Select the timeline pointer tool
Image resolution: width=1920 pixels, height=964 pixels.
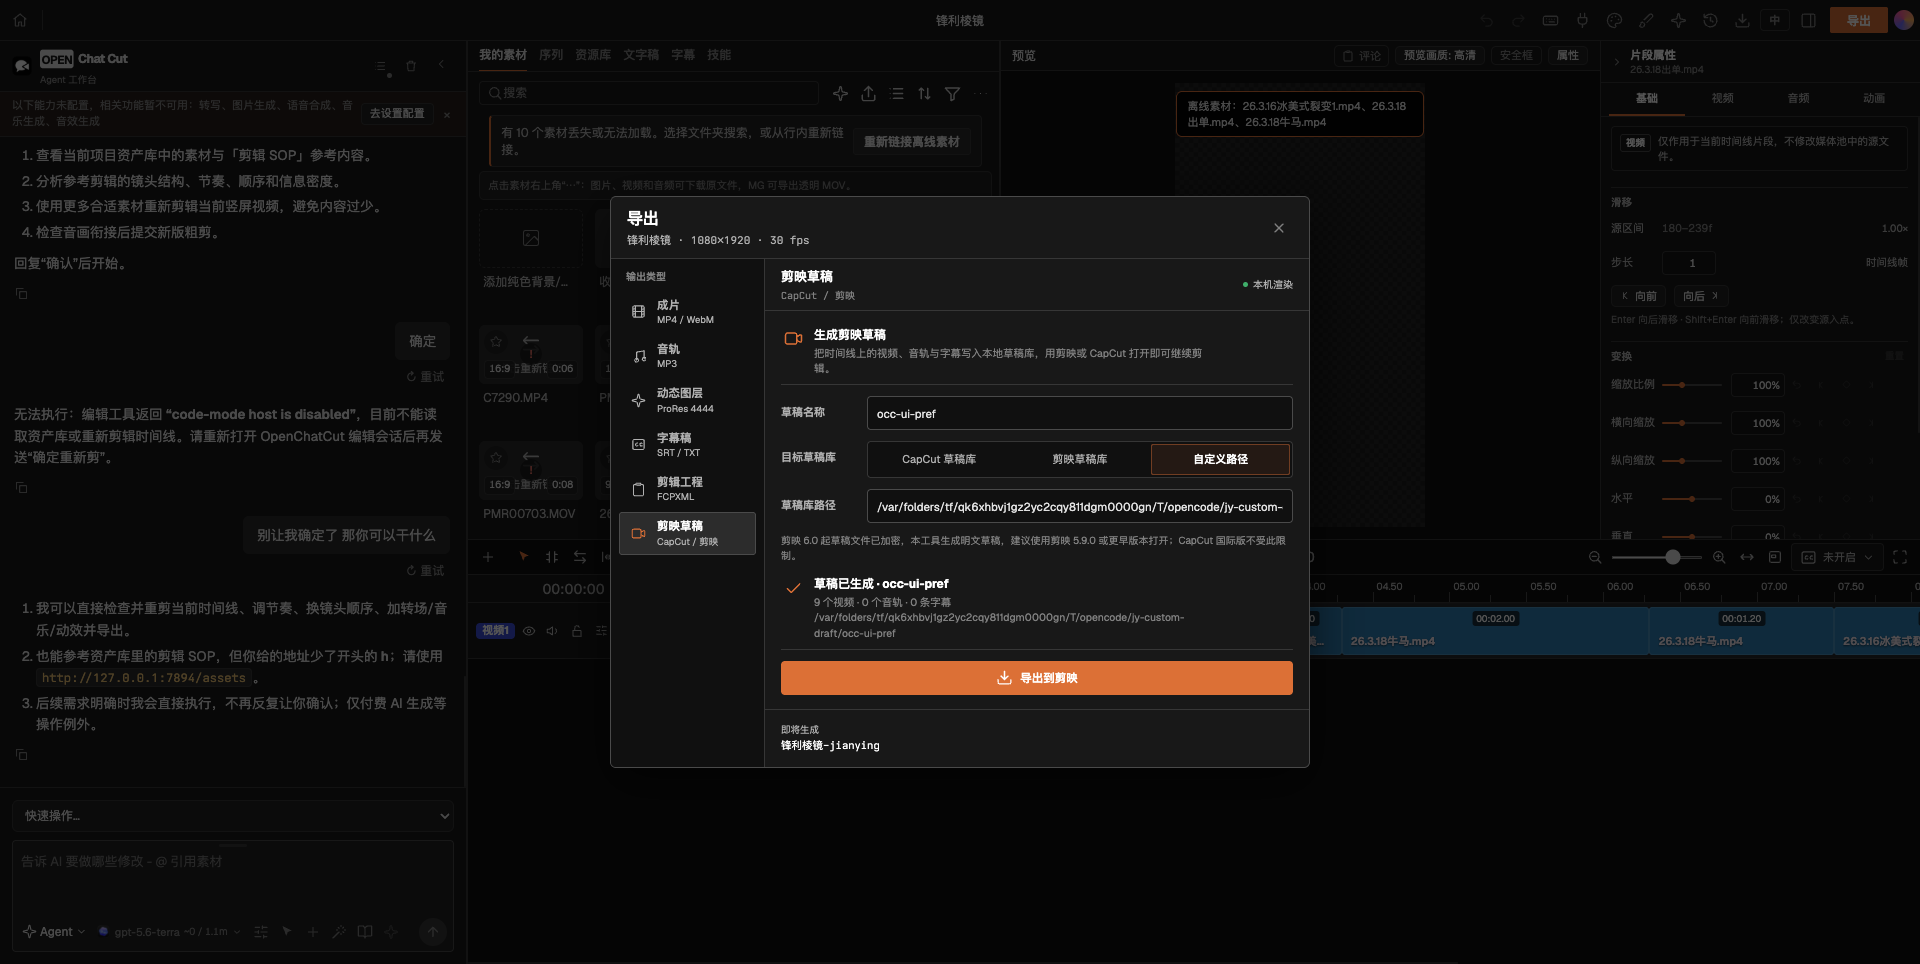(x=523, y=556)
